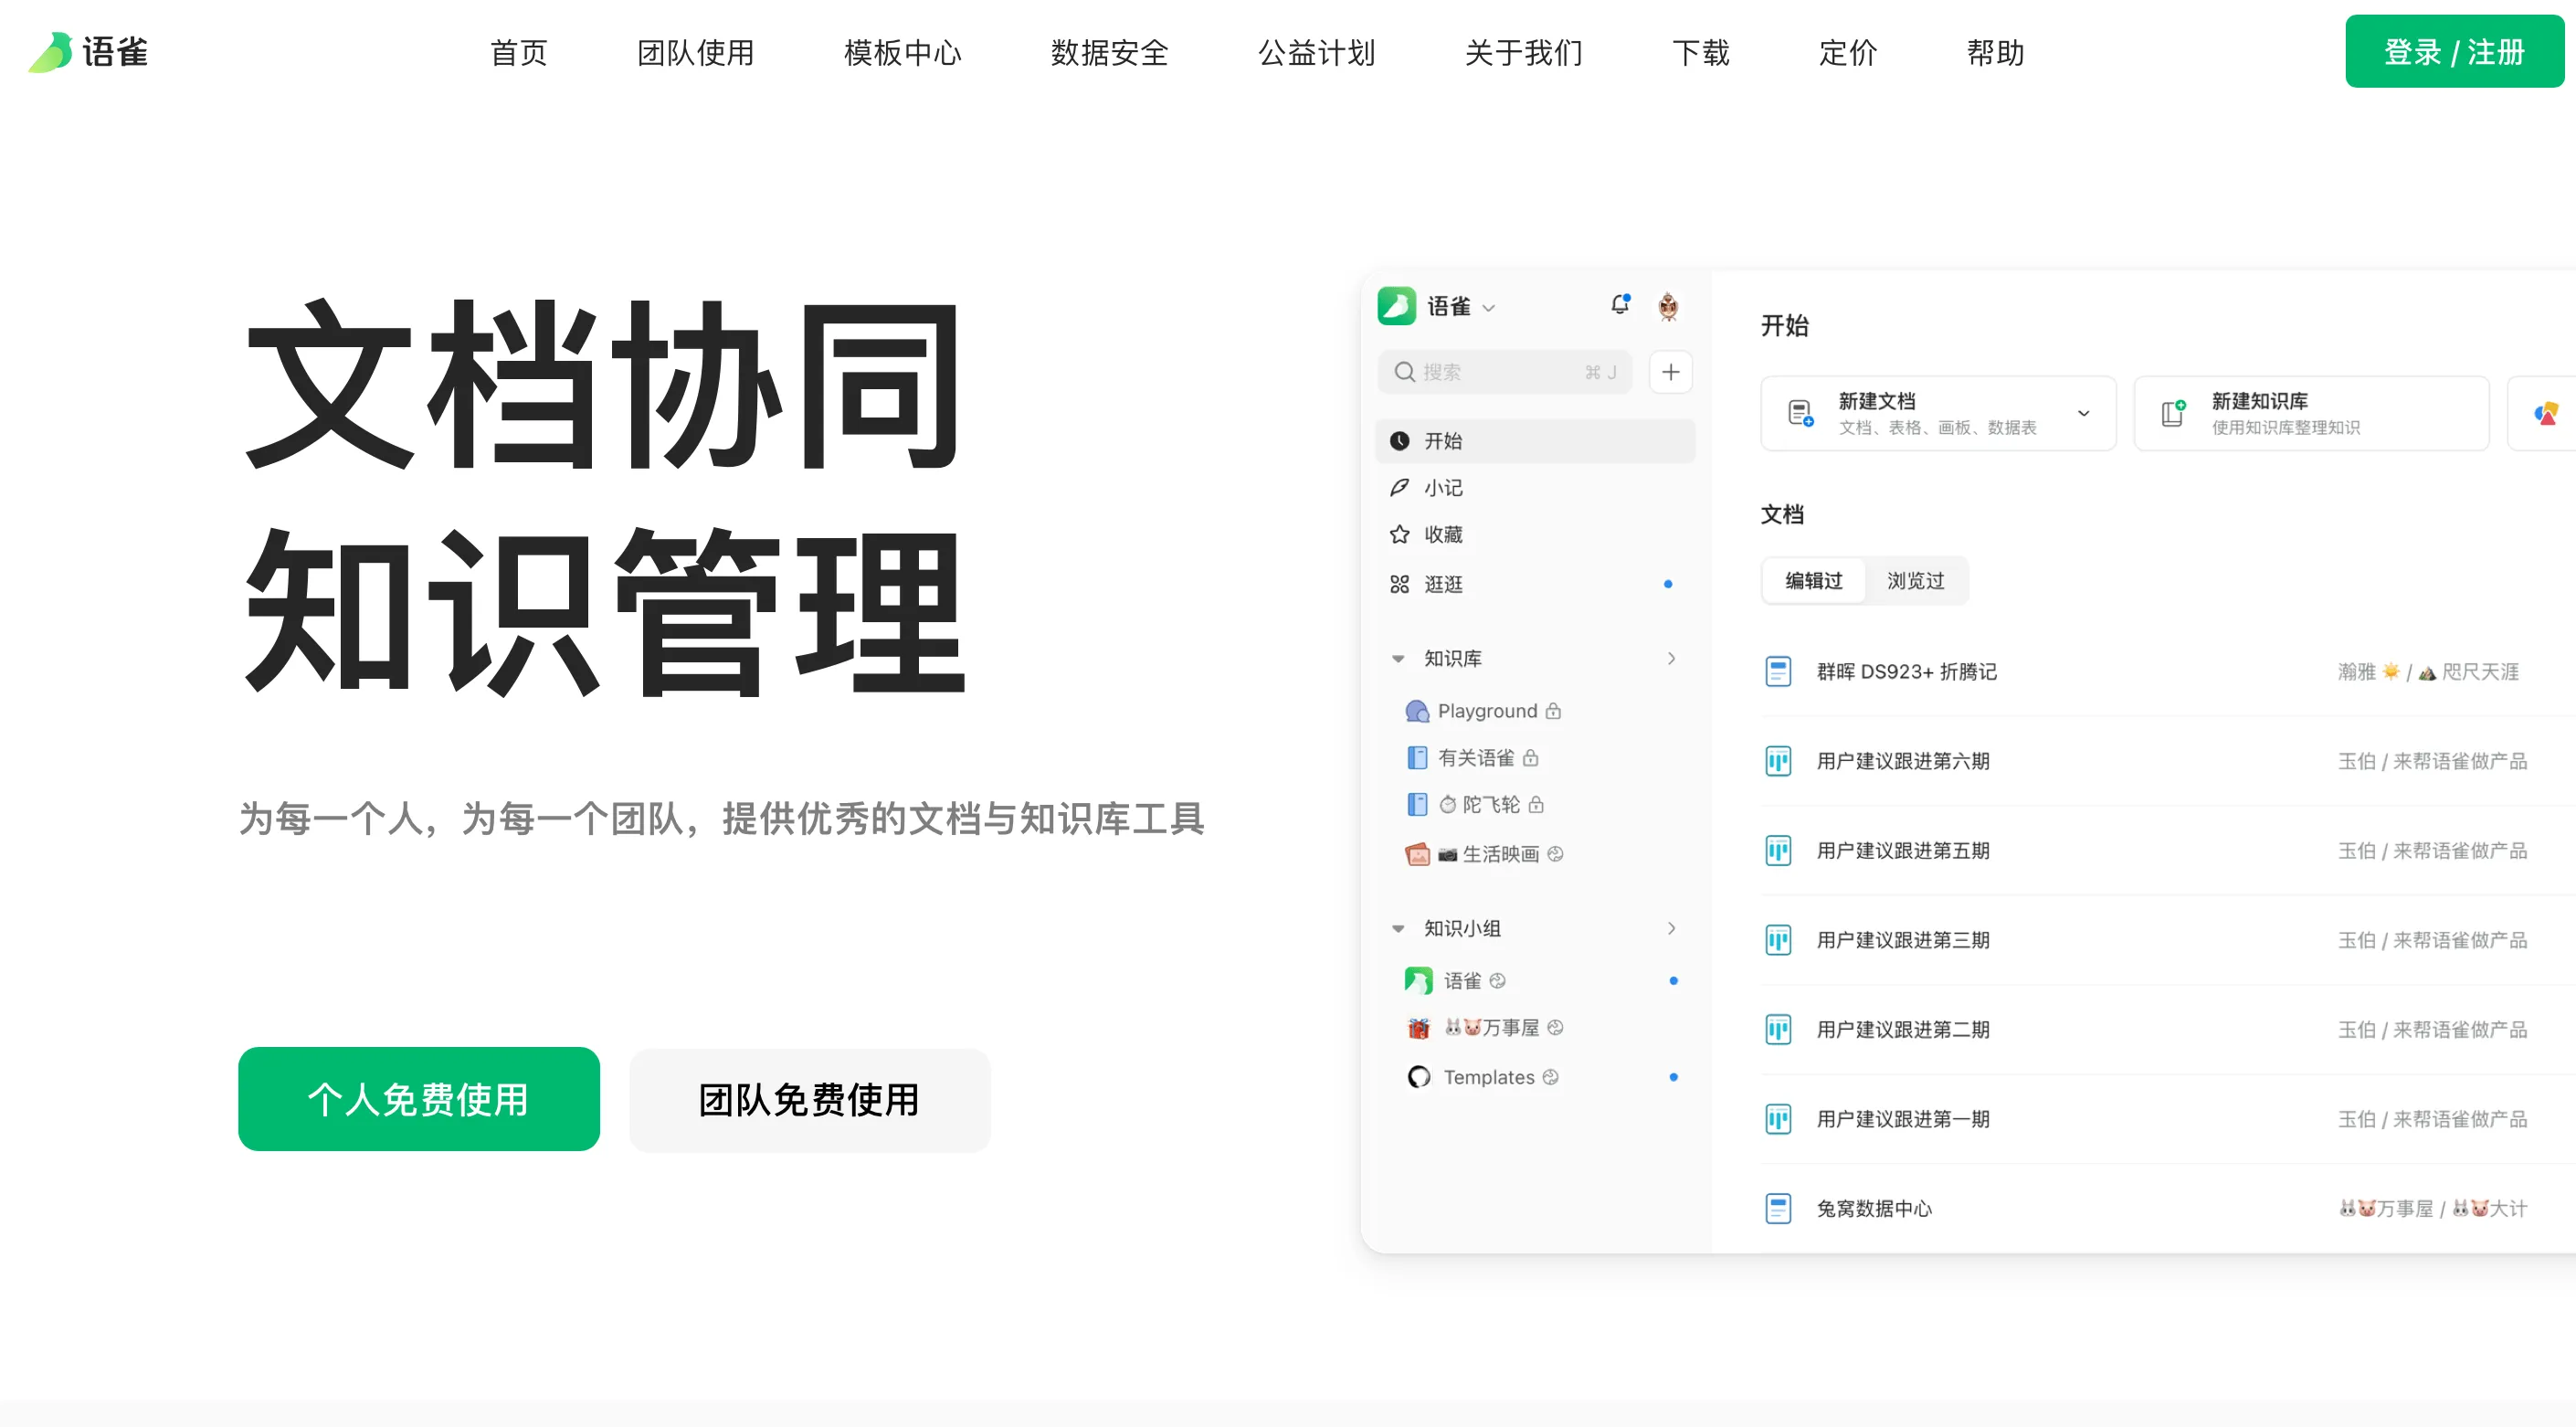Open the 知识库 right chevron

click(1671, 658)
